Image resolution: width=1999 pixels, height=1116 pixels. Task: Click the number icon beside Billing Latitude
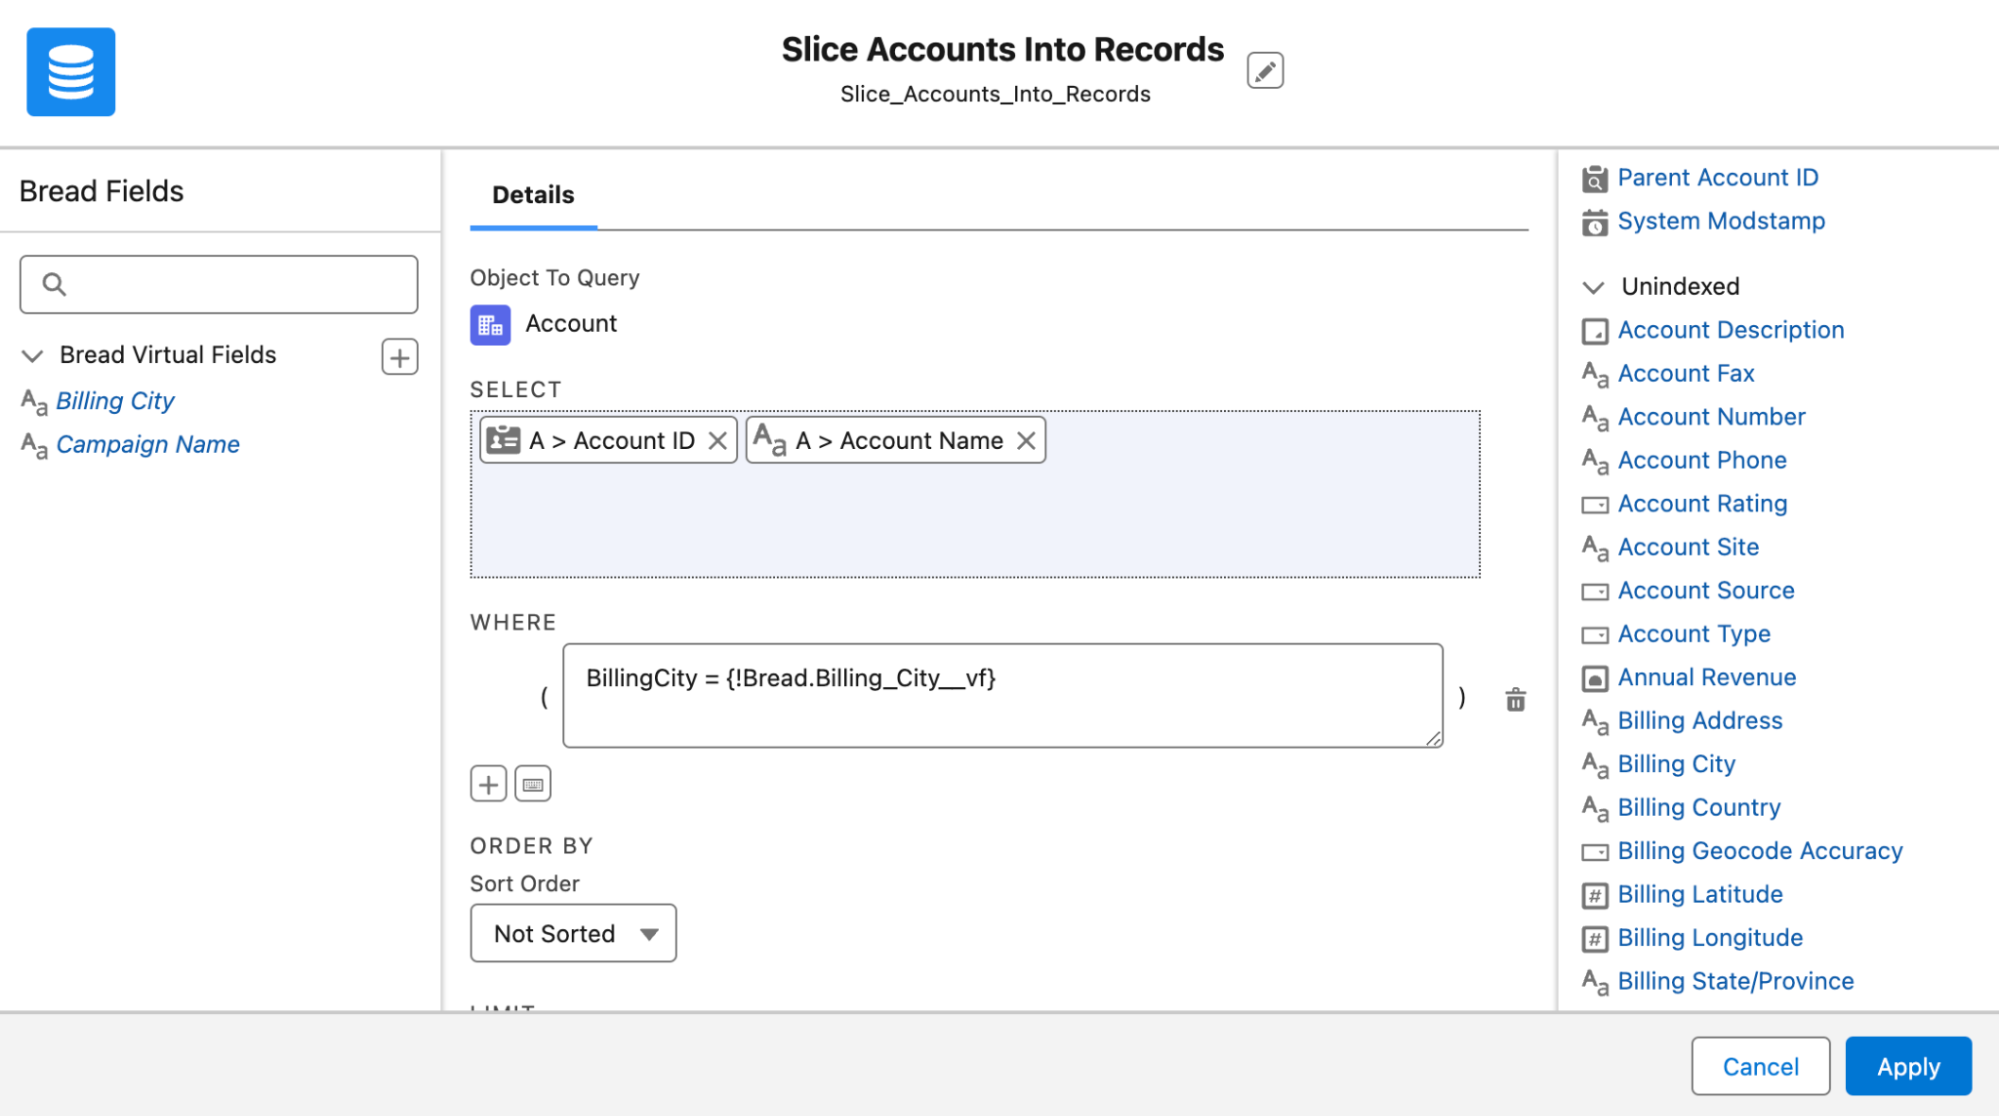(1593, 895)
